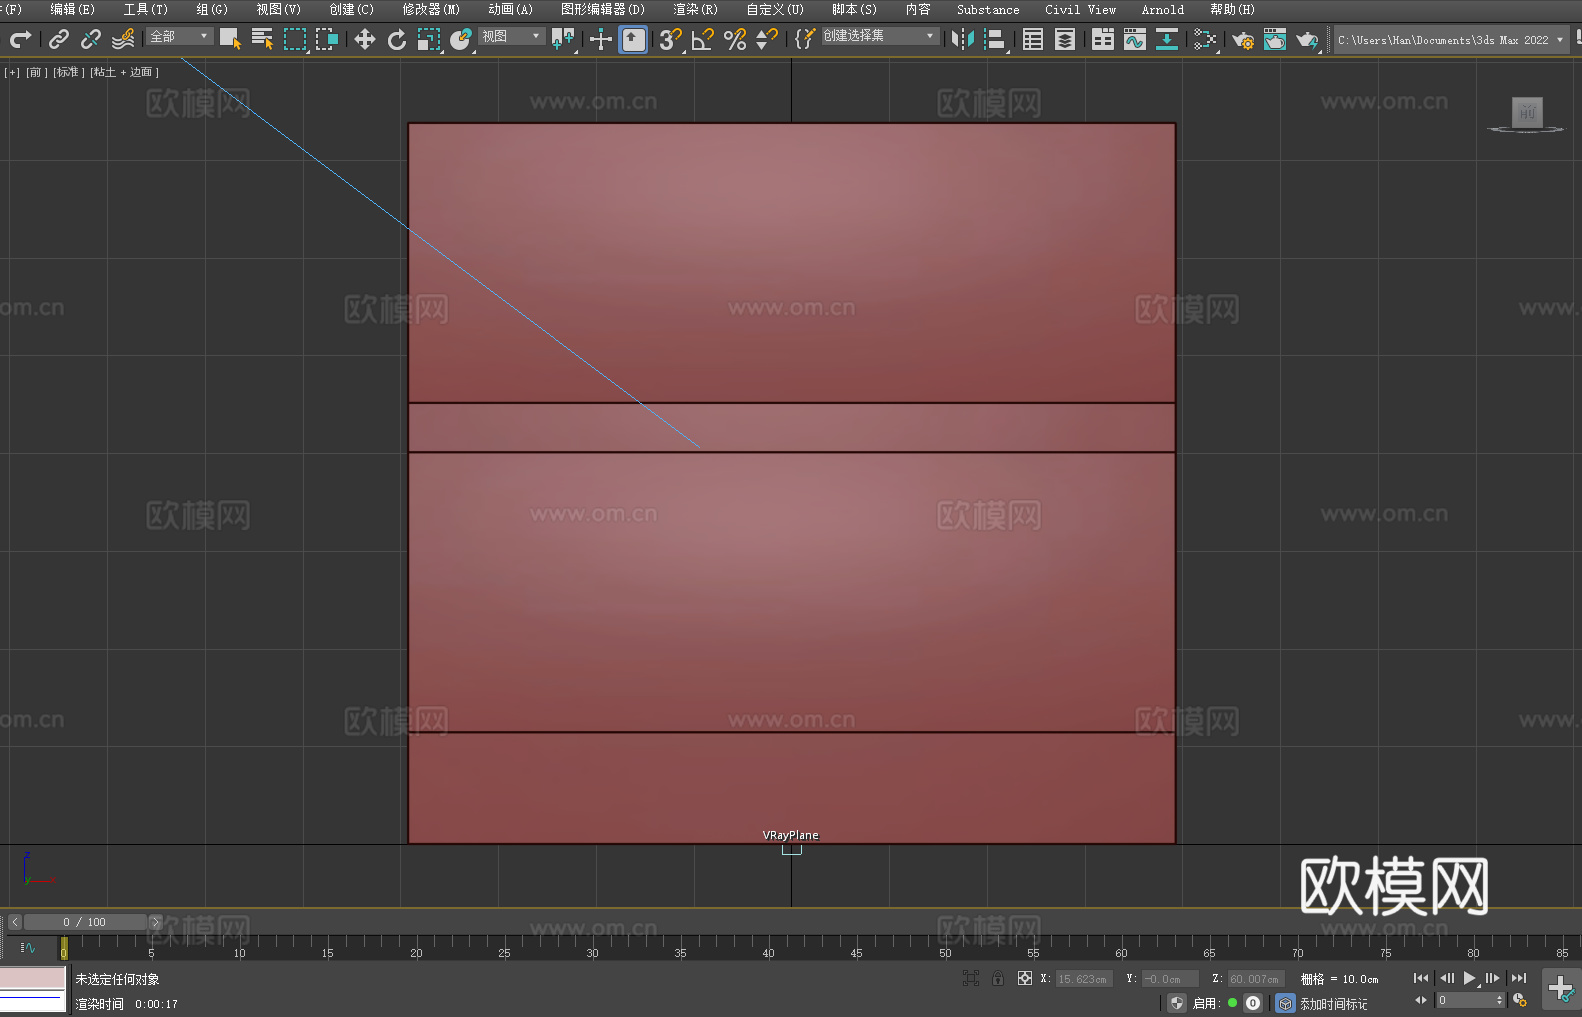Click the Play Animation button
The height and width of the screenshot is (1017, 1582).
click(x=1470, y=978)
